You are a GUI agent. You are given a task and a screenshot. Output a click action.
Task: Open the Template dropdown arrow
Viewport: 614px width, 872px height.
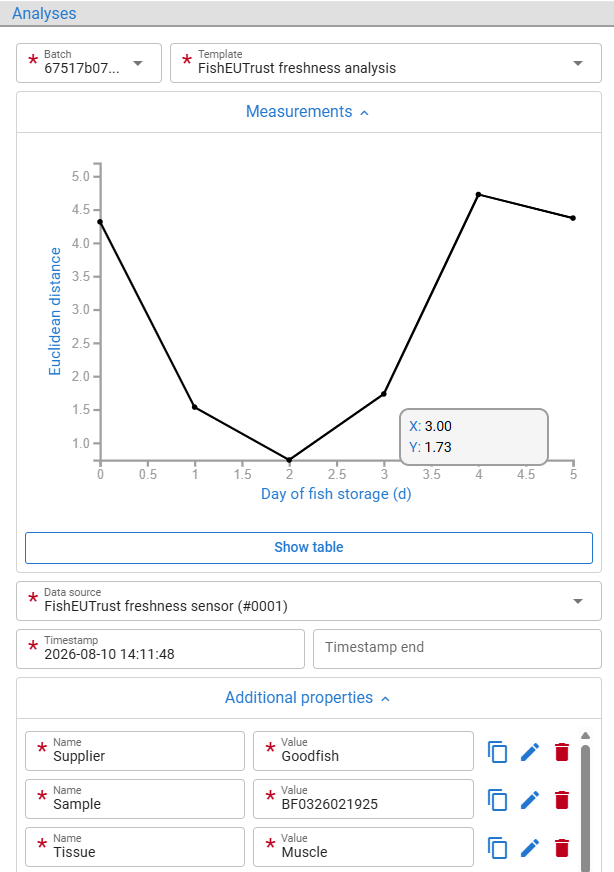[578, 63]
